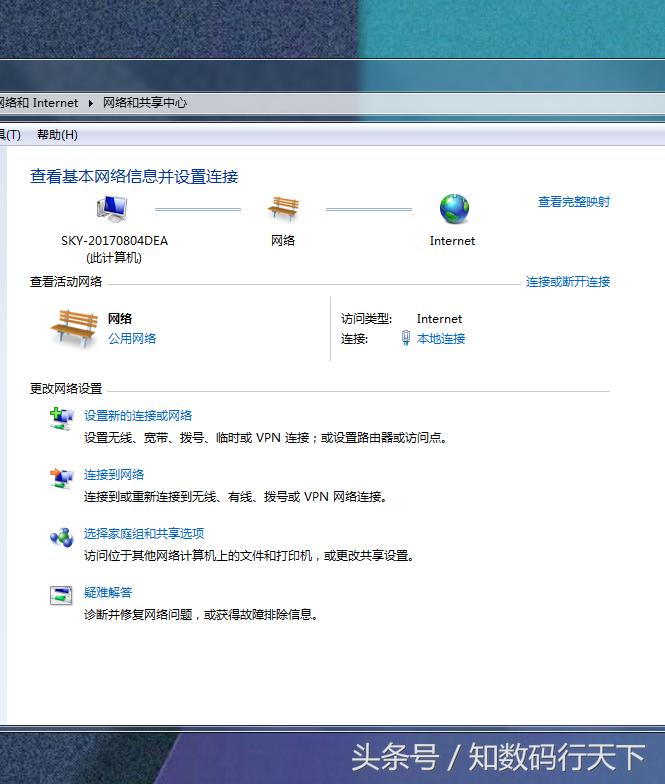Click the bench icon in the network map
Viewport: 665px width, 784px height.
(283, 209)
